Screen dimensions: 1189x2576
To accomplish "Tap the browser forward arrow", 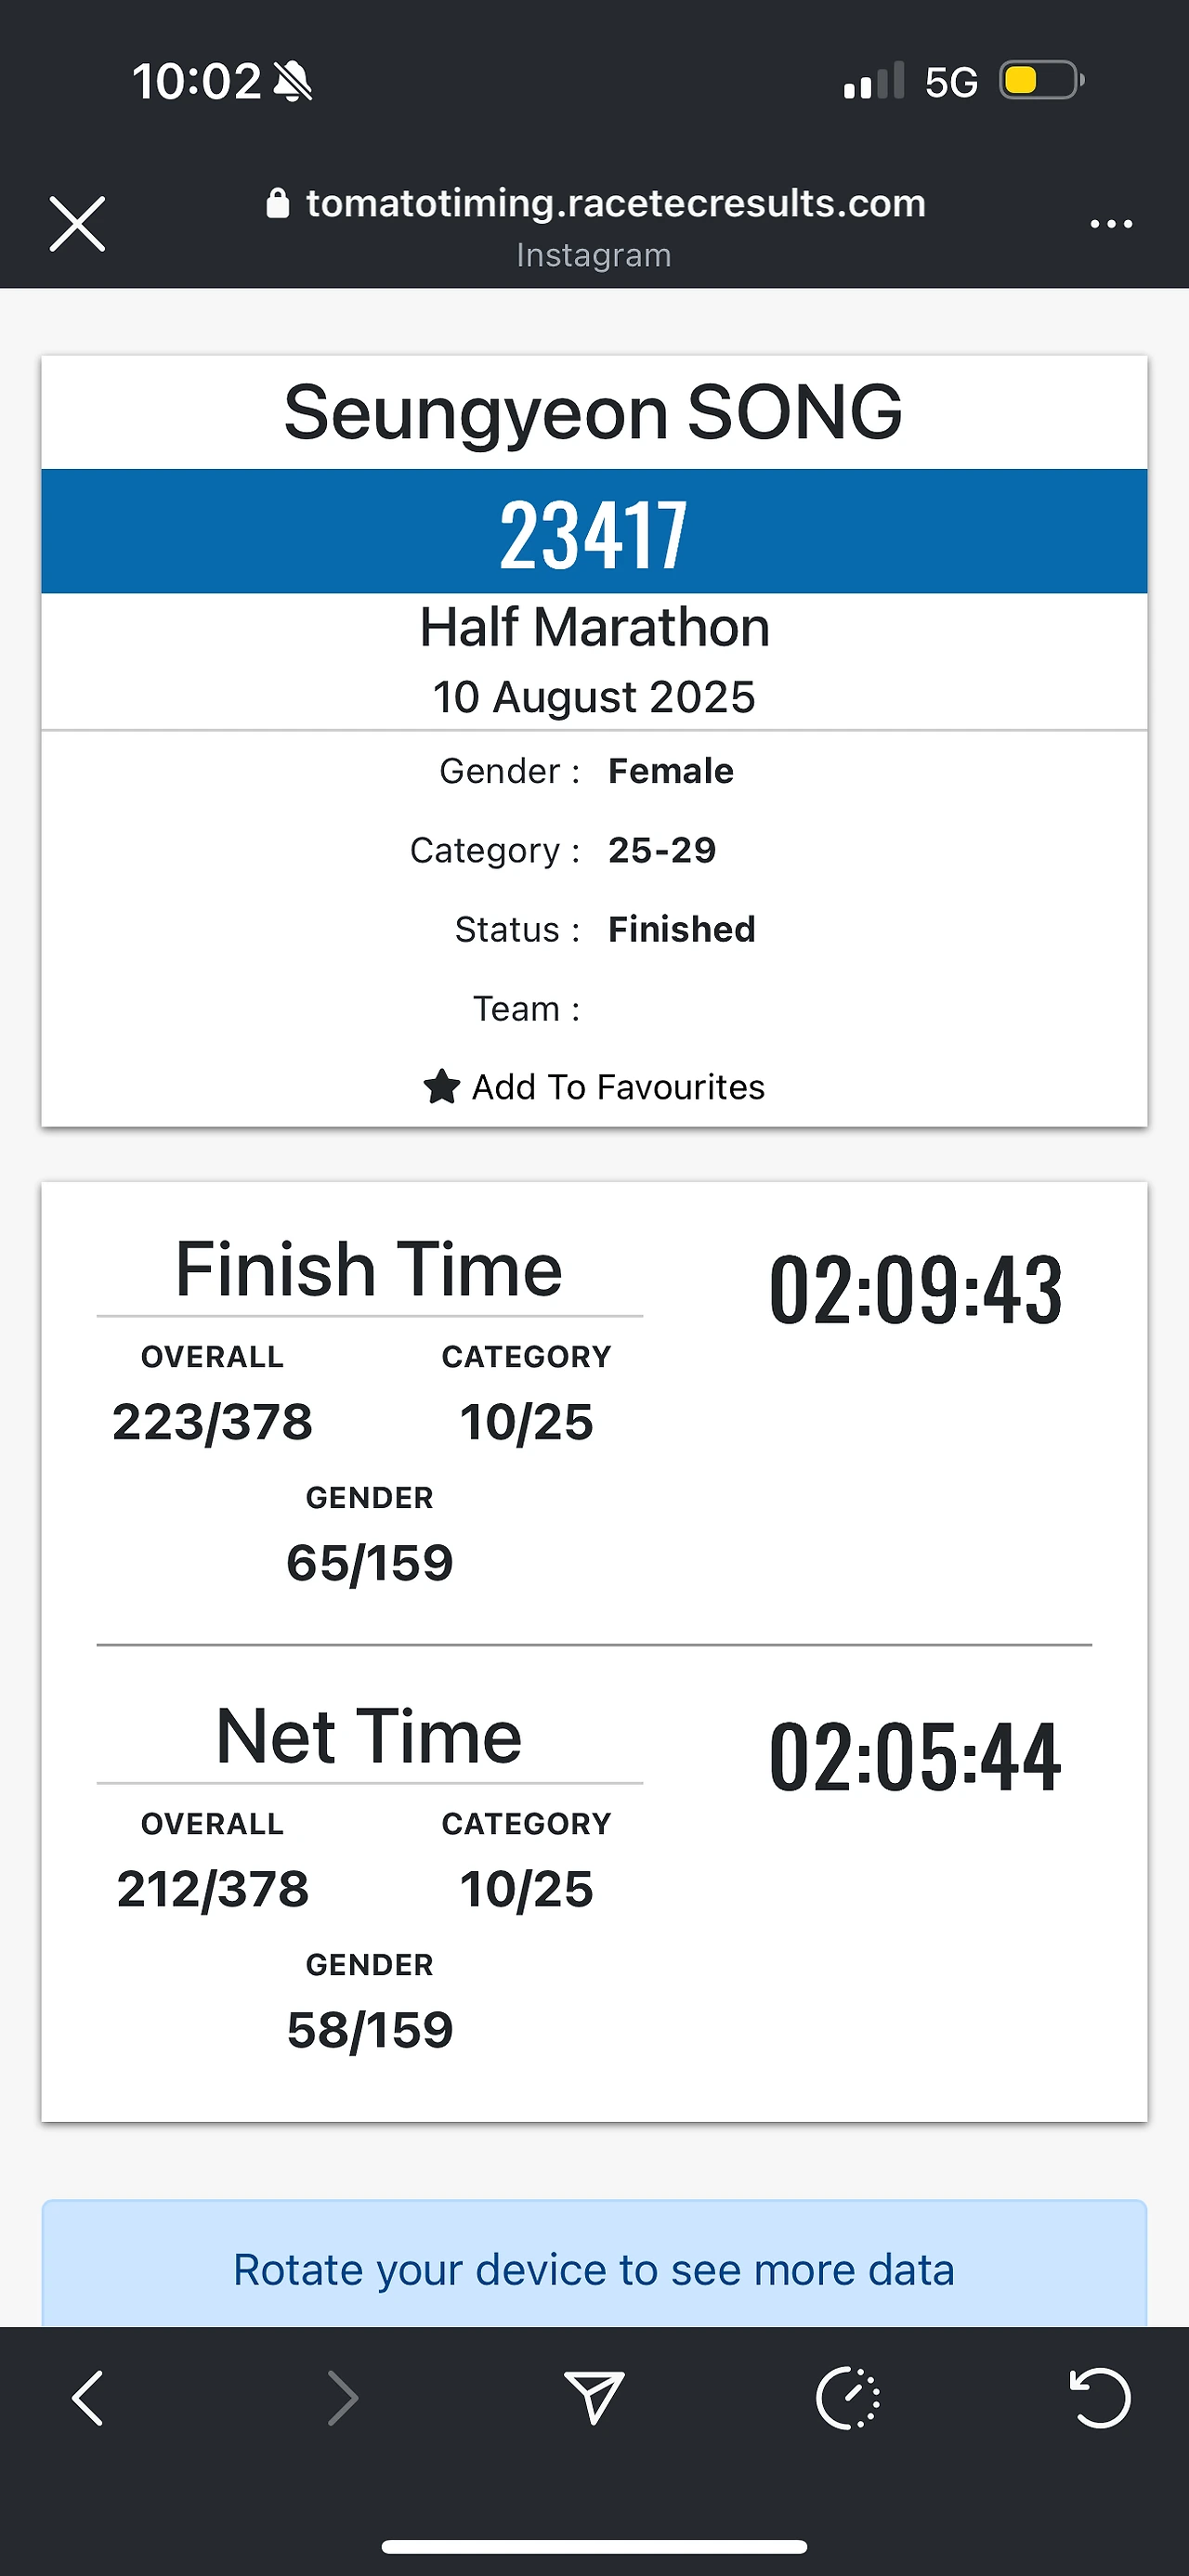I will point(342,2397).
